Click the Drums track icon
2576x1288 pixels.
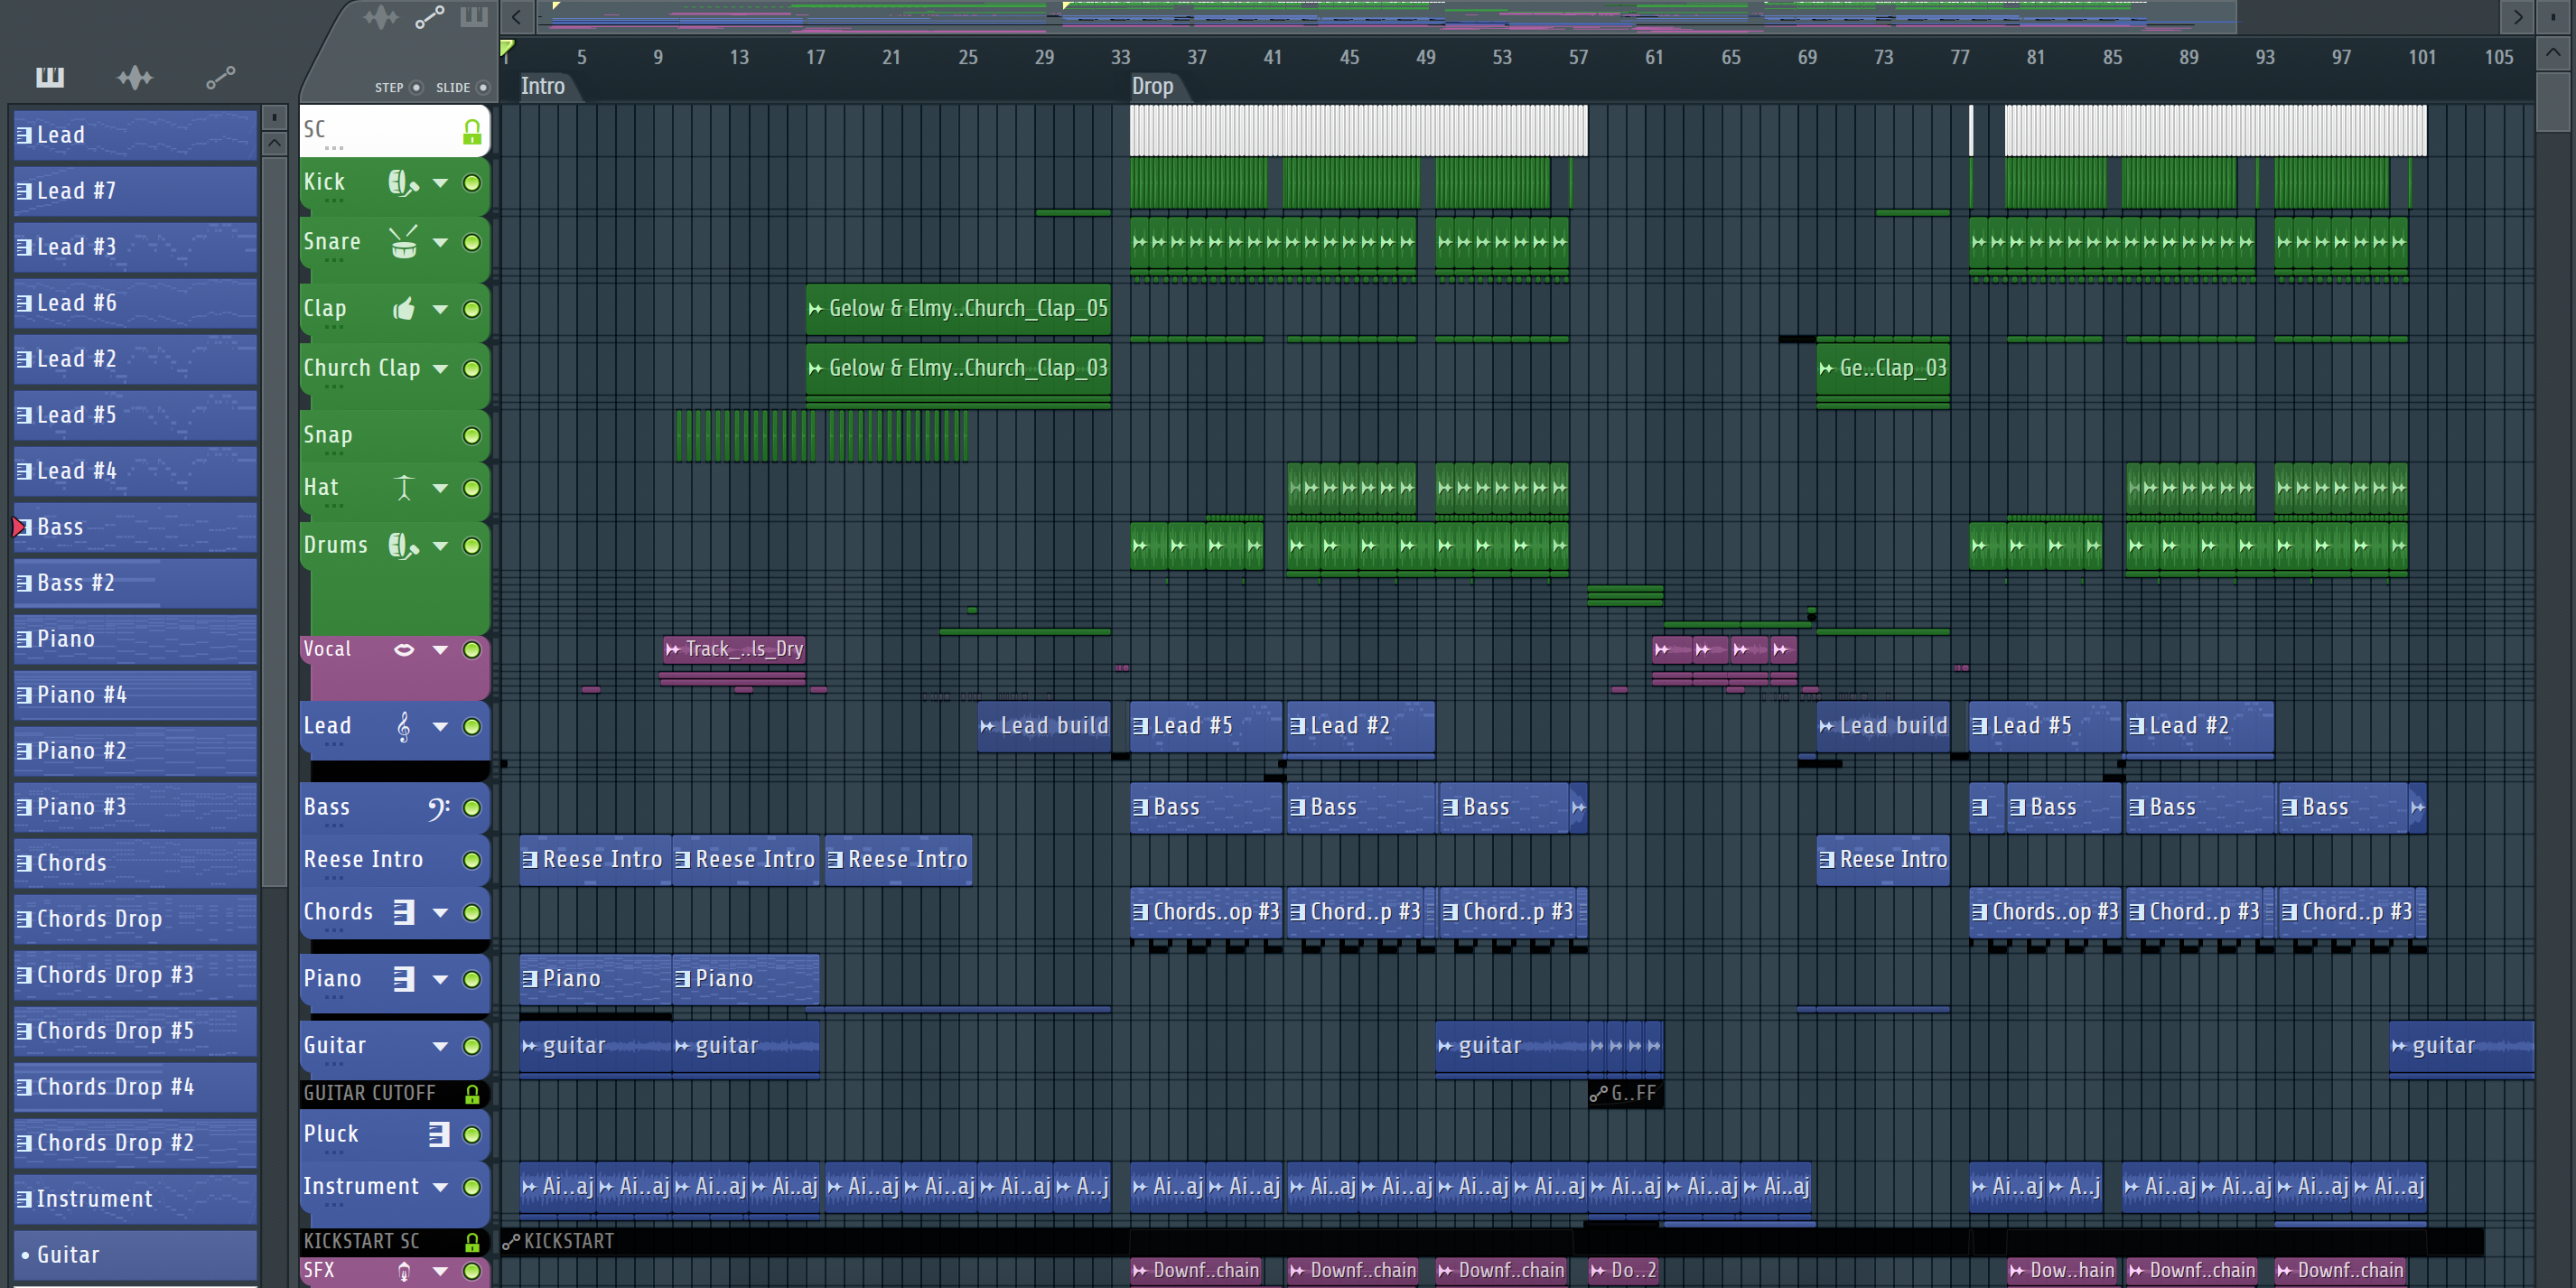pyautogui.click(x=403, y=545)
